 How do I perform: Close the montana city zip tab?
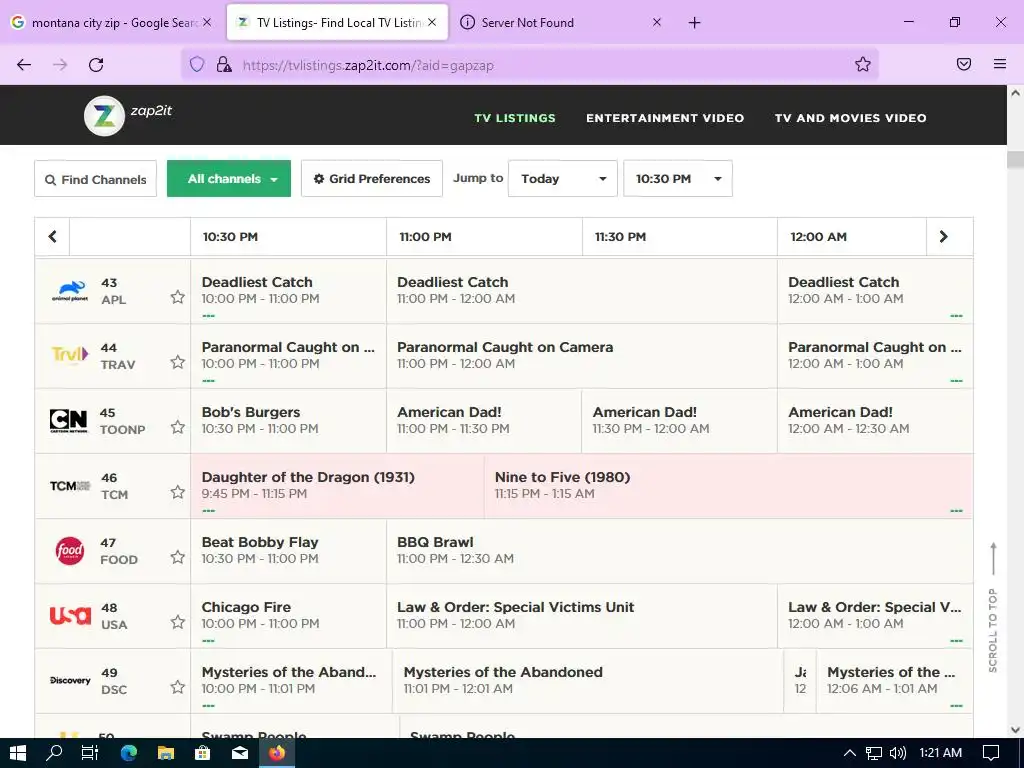click(x=207, y=22)
